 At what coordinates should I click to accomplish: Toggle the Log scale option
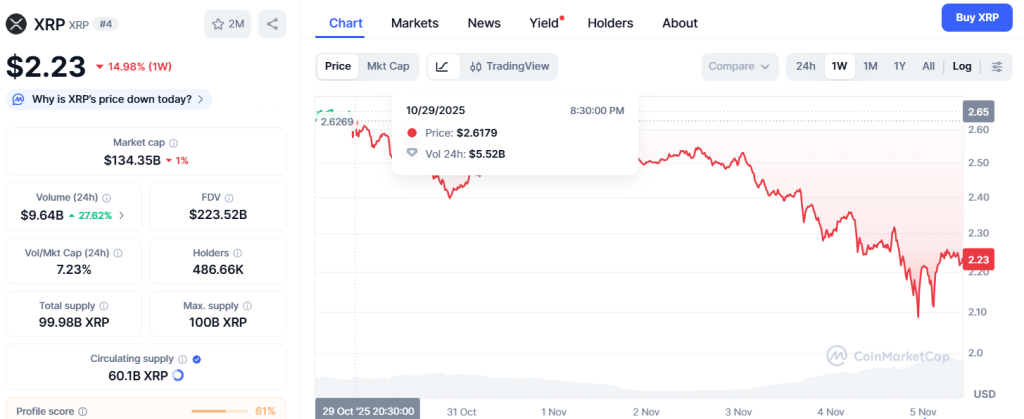962,66
